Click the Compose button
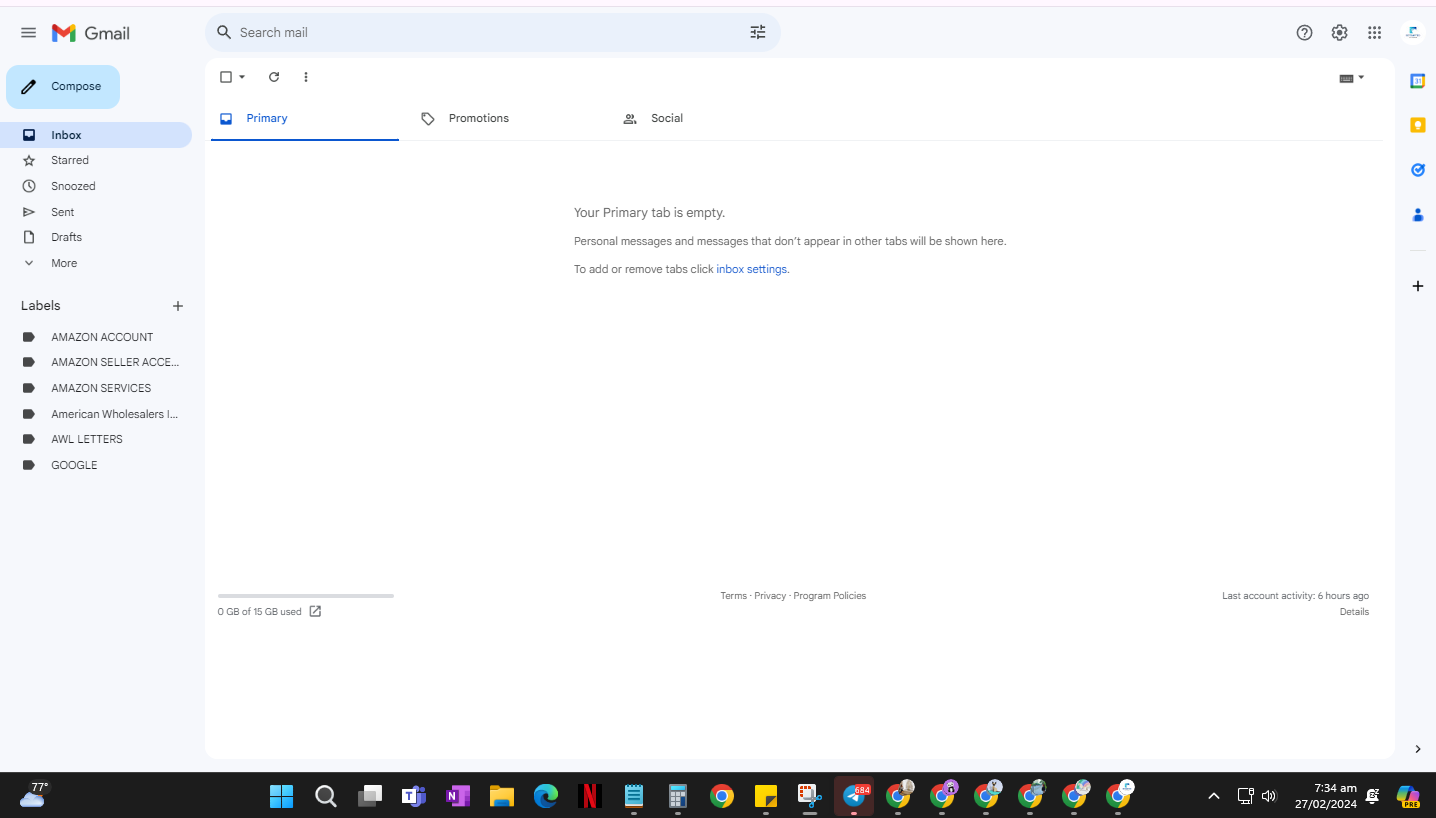This screenshot has height=818, width=1436. pos(63,87)
